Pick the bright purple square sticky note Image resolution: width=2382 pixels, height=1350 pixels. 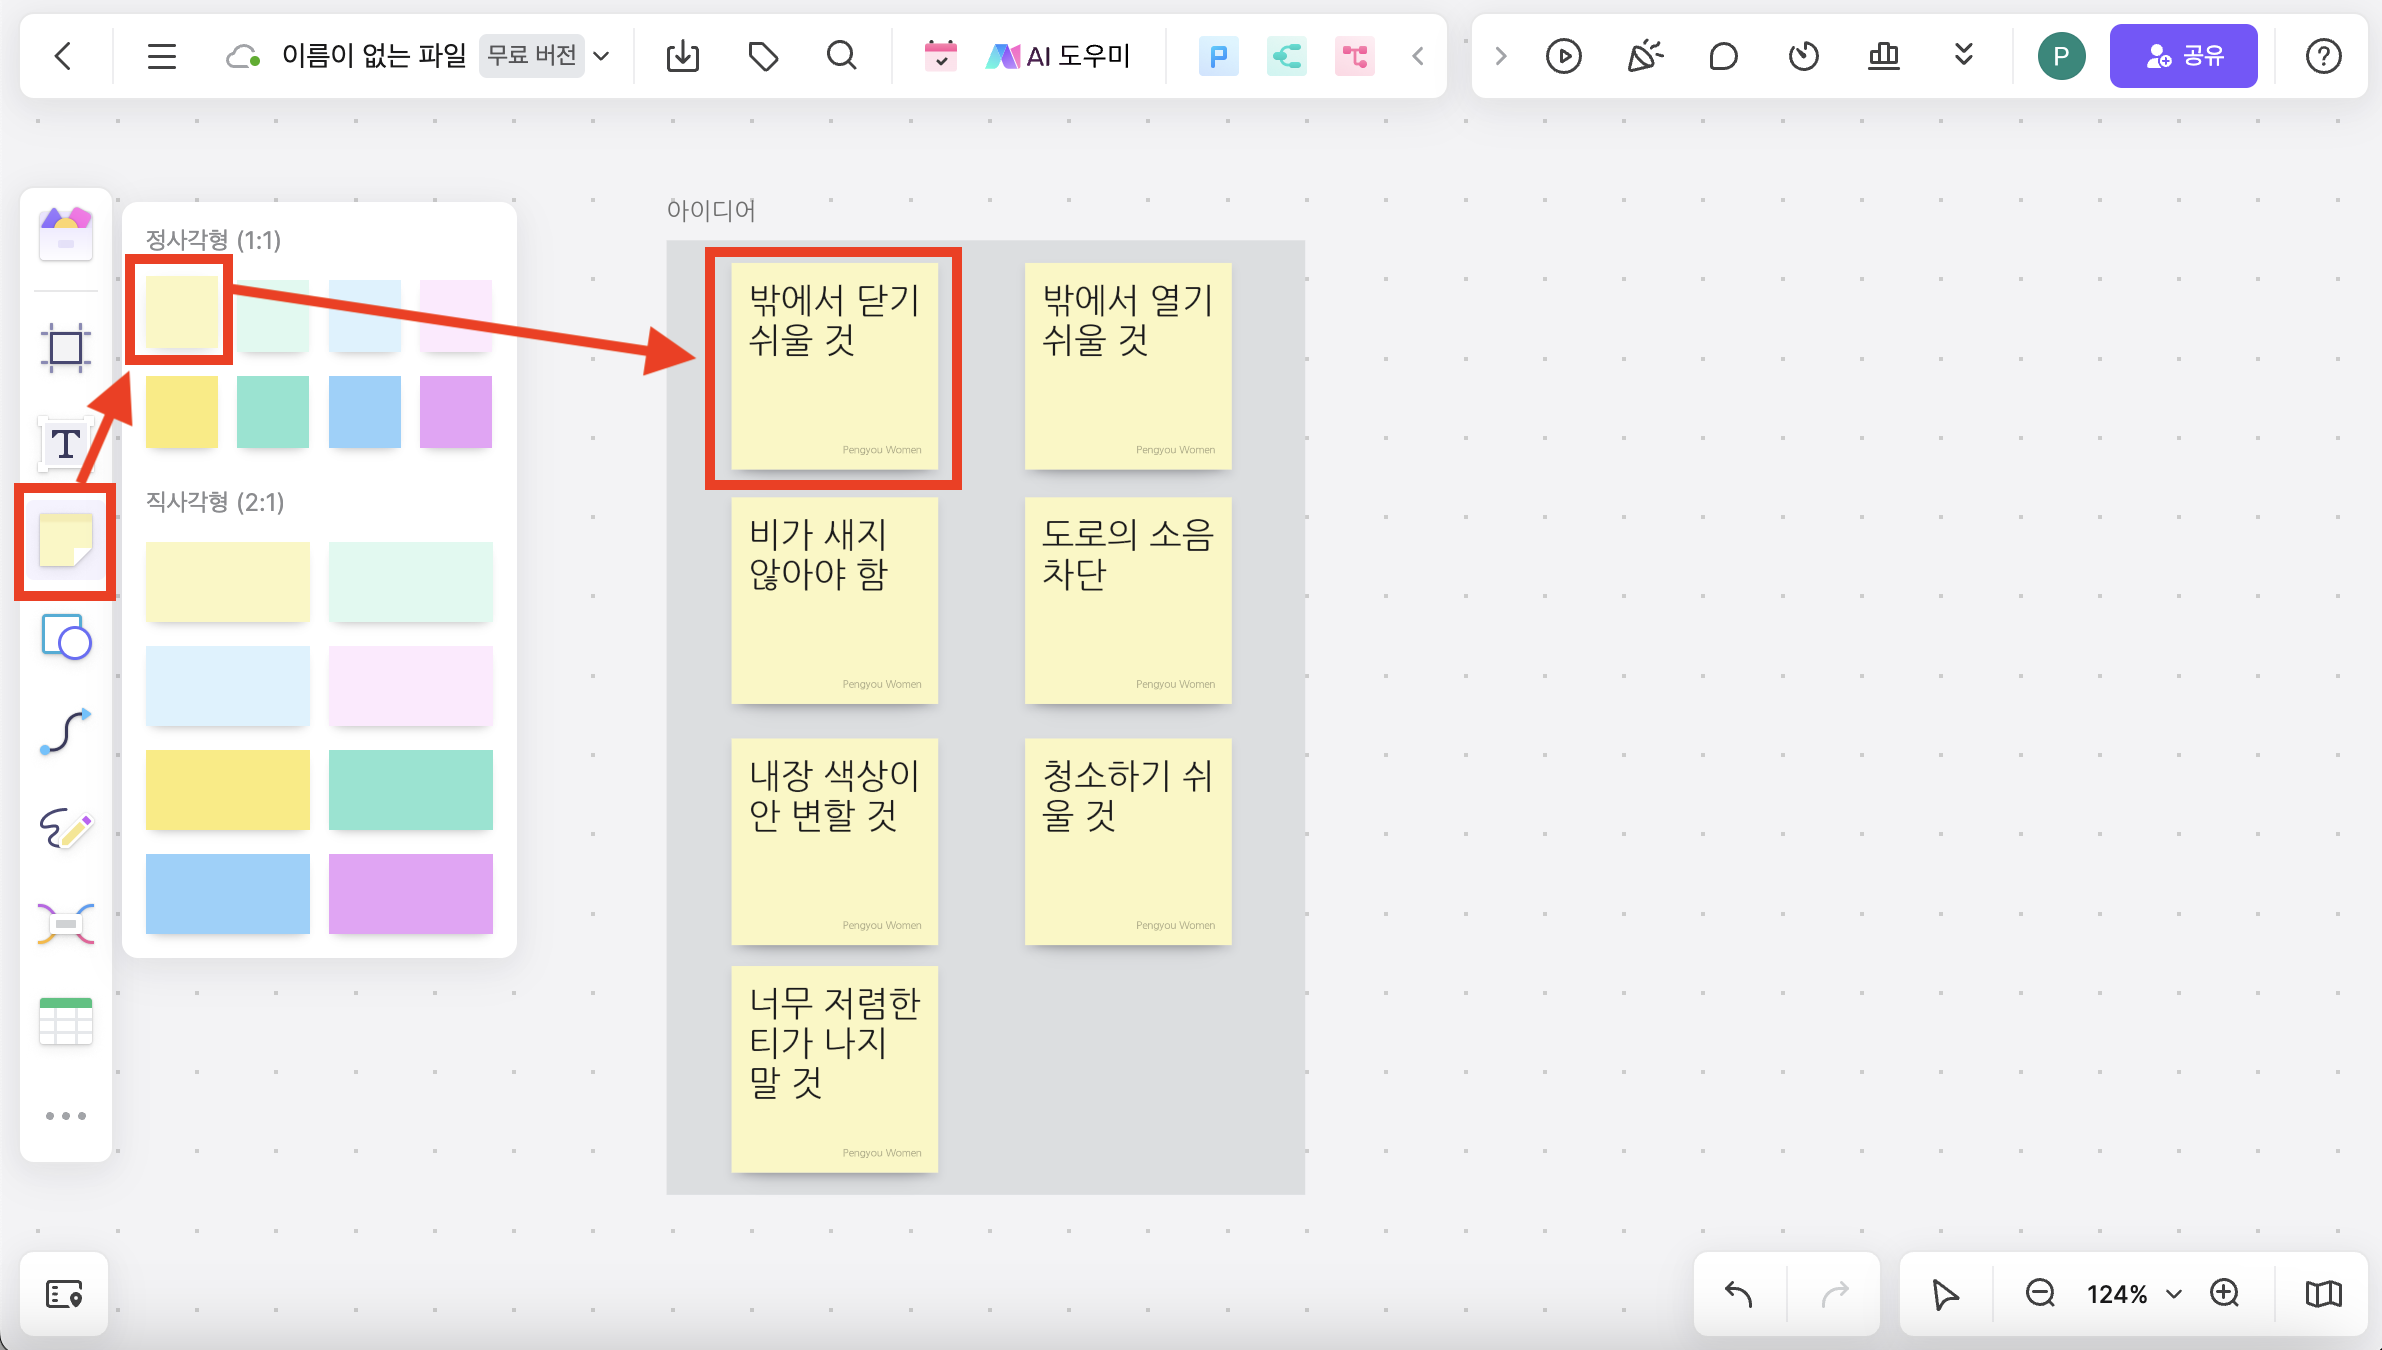tap(456, 412)
